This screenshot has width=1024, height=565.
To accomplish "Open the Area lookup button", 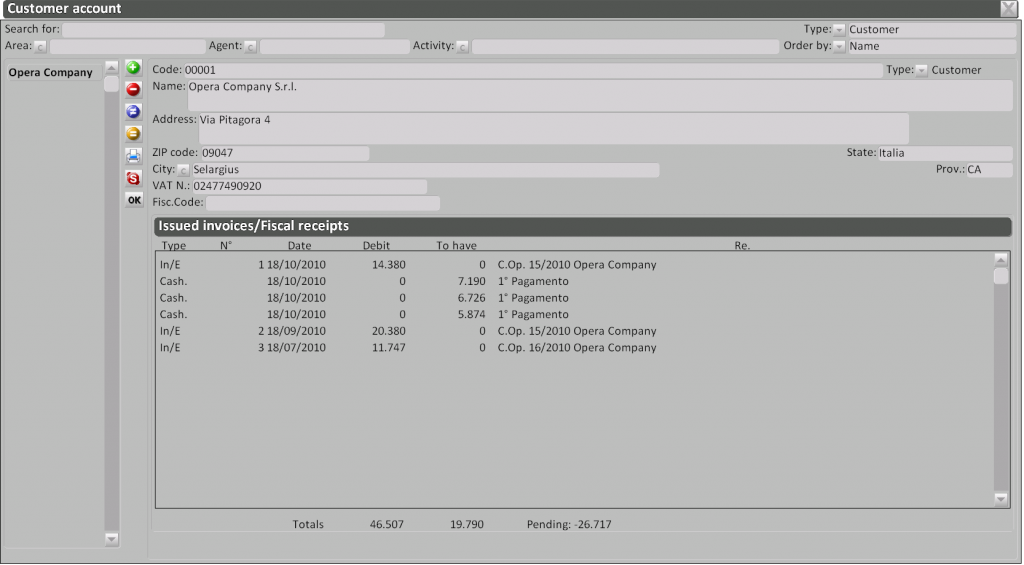I will click(41, 46).
